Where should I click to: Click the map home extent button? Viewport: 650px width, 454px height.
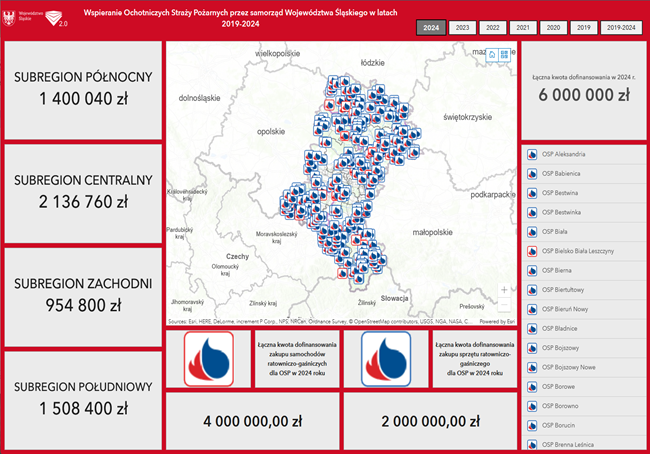click(491, 55)
